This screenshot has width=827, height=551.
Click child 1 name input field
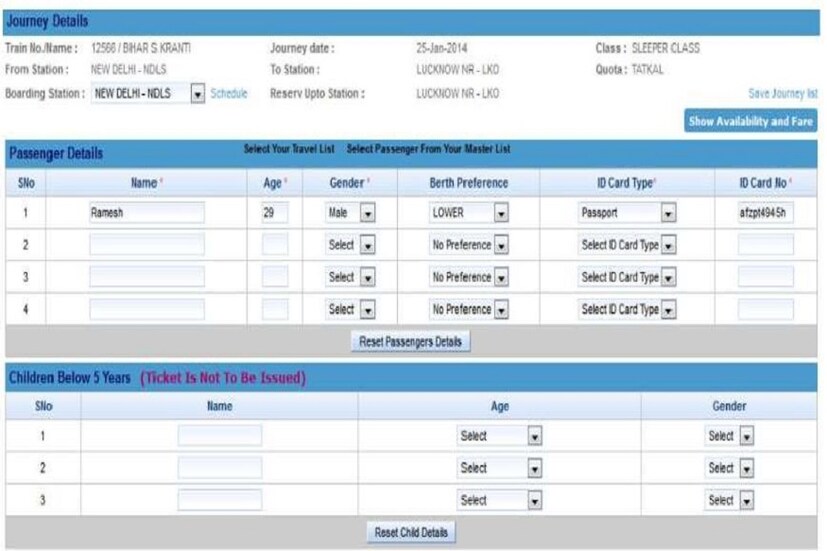point(219,436)
